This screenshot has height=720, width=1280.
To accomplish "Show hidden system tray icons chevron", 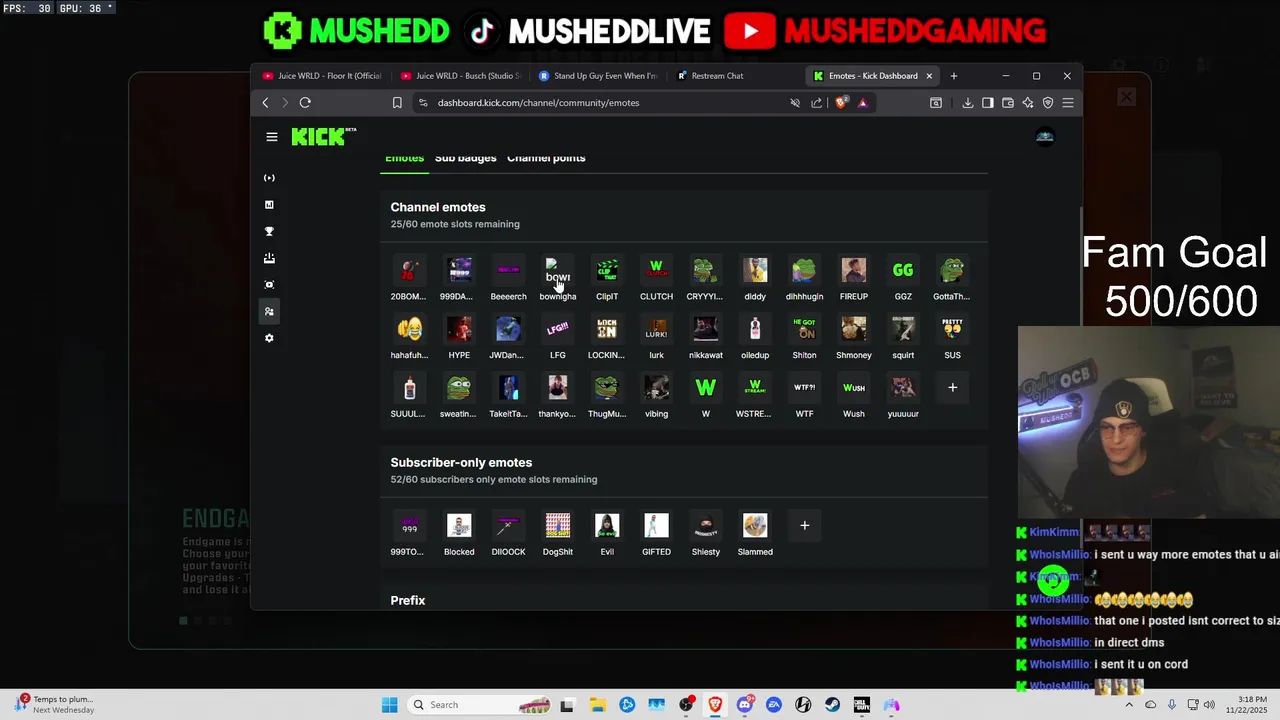I will pos(1129,705).
